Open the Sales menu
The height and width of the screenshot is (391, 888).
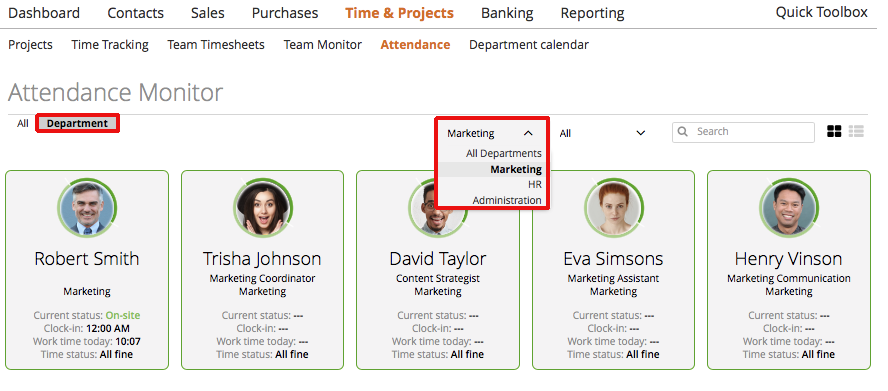click(x=208, y=12)
